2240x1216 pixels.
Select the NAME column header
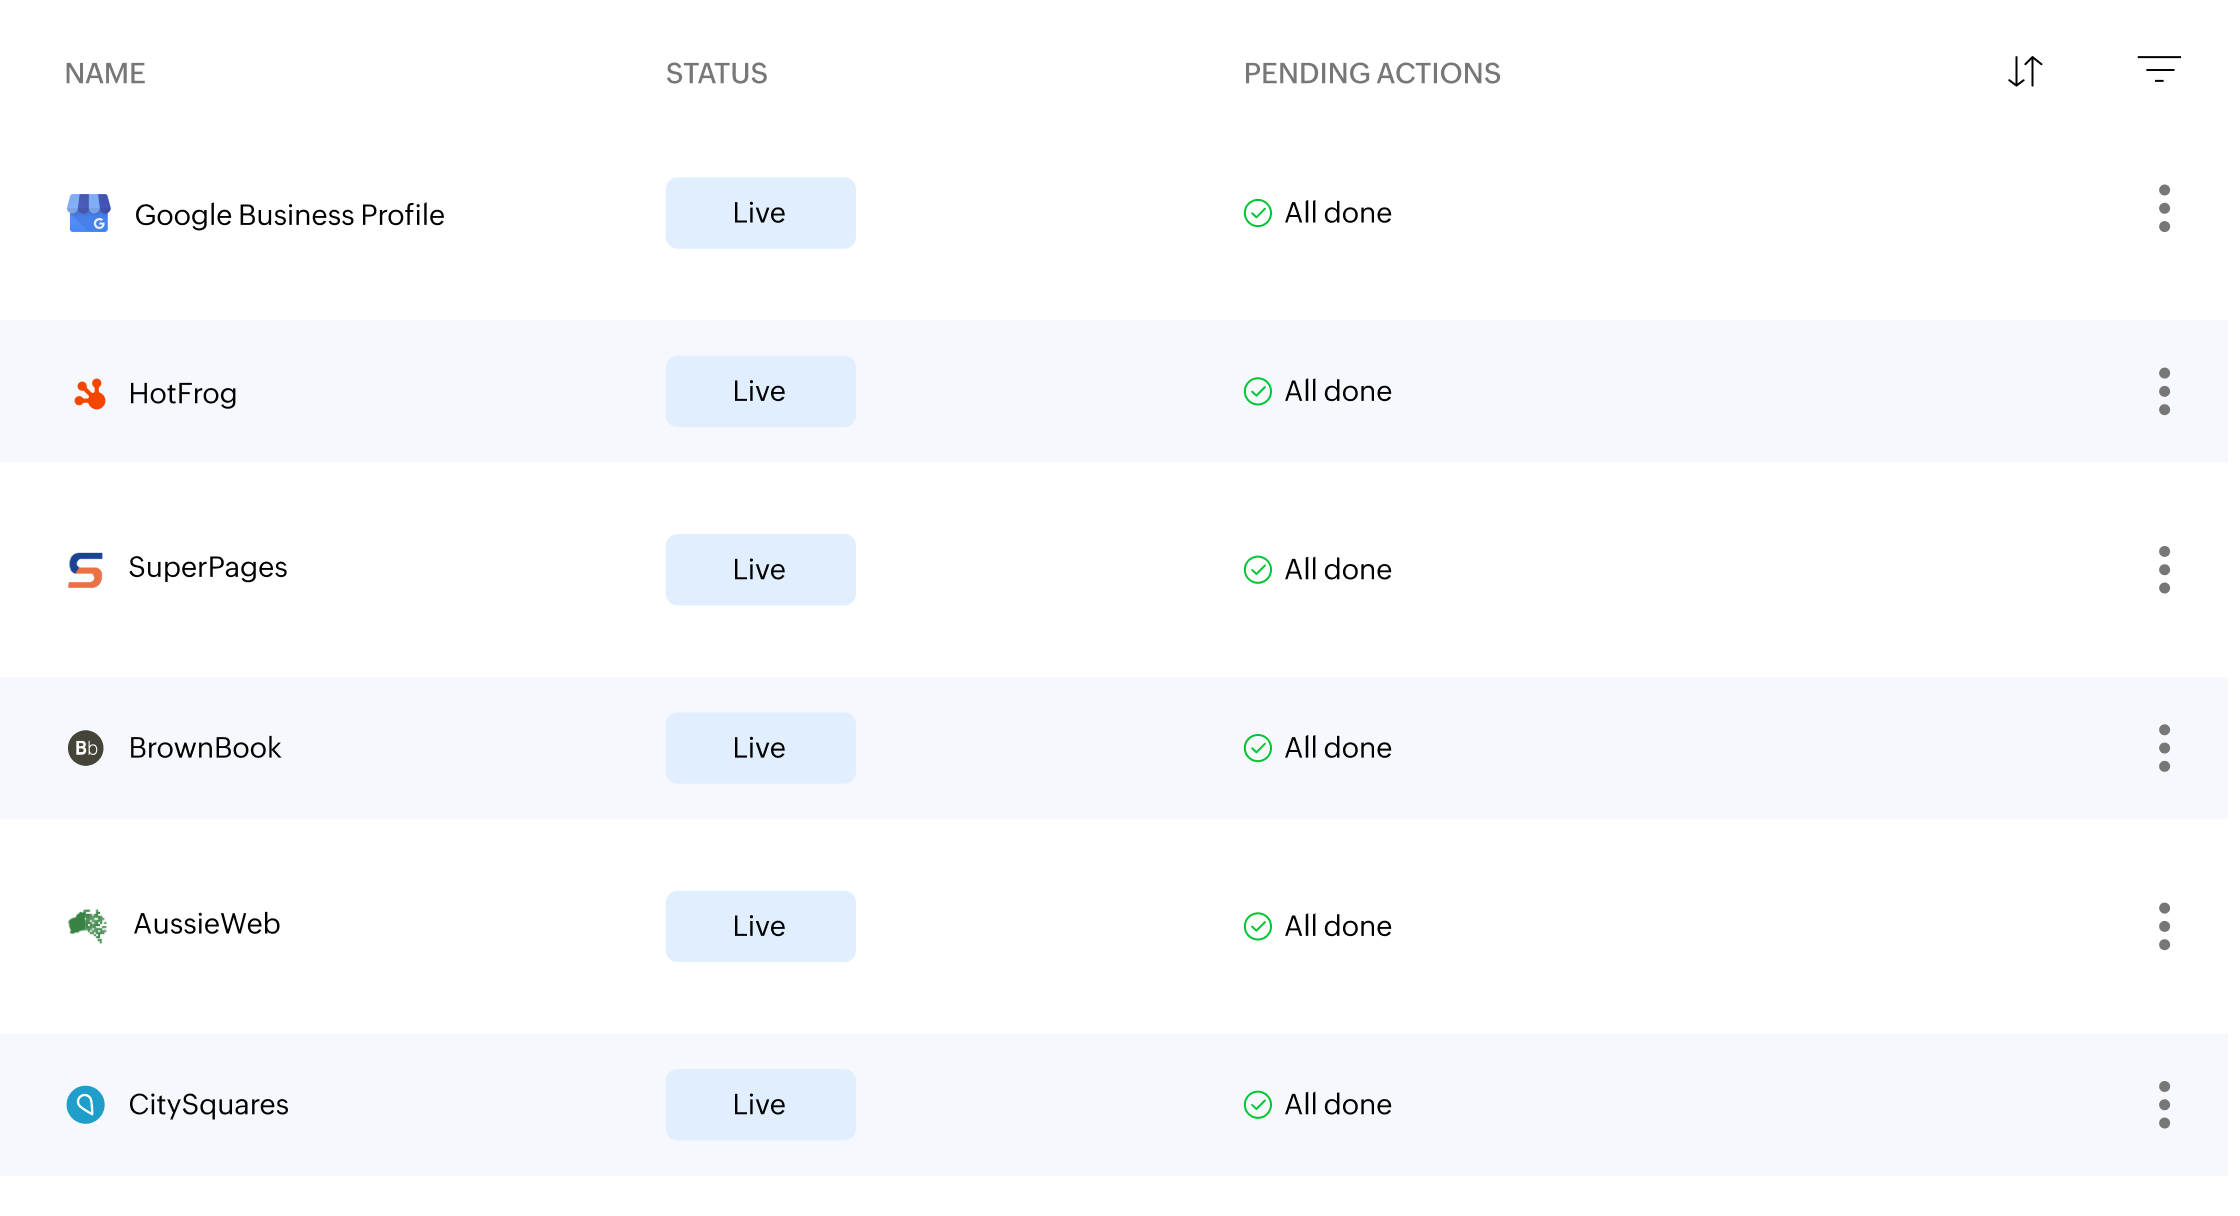(105, 73)
